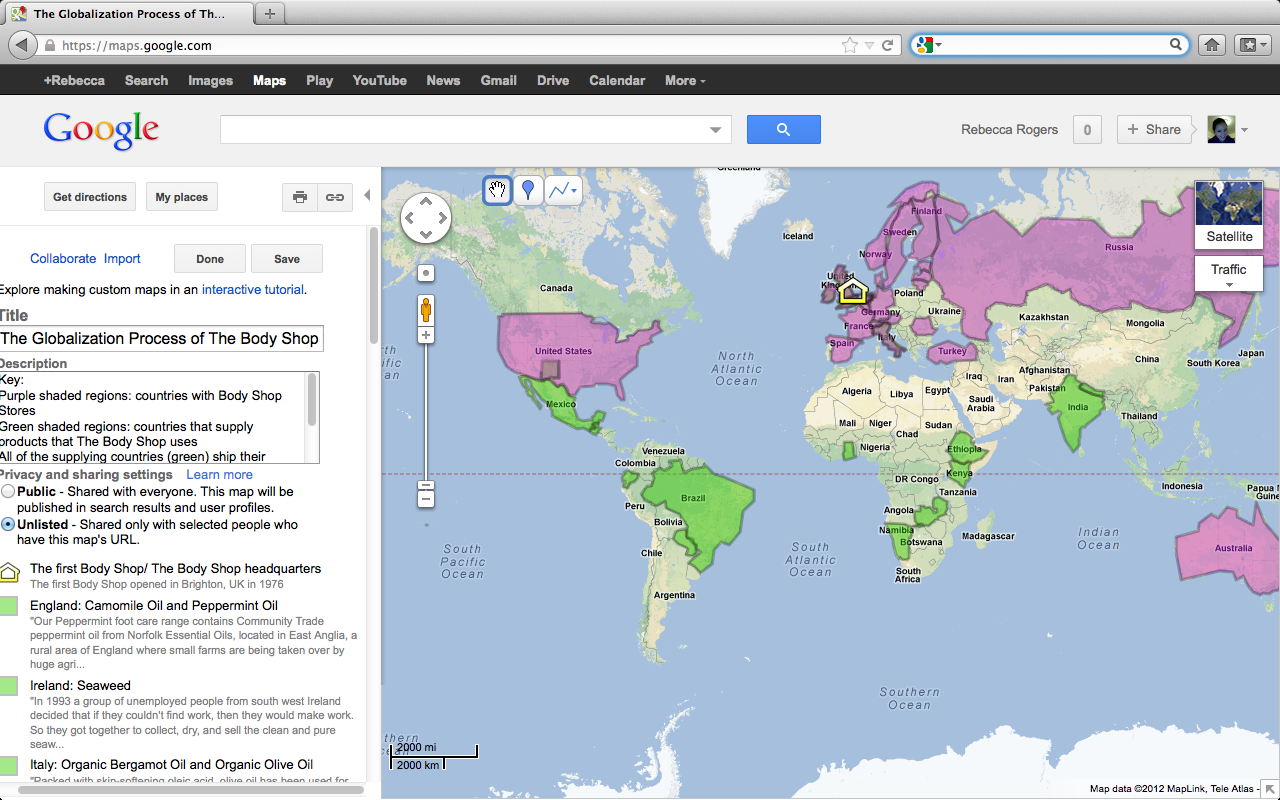Open URL history dropdown arrow
Image resolution: width=1280 pixels, height=800 pixels.
869,45
